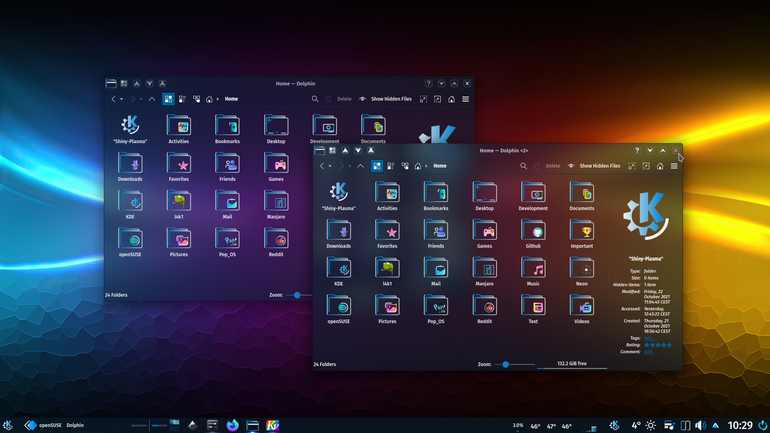Open the search icon in Dolphin <2>
Image resolution: width=770 pixels, height=433 pixels.
pos(523,166)
